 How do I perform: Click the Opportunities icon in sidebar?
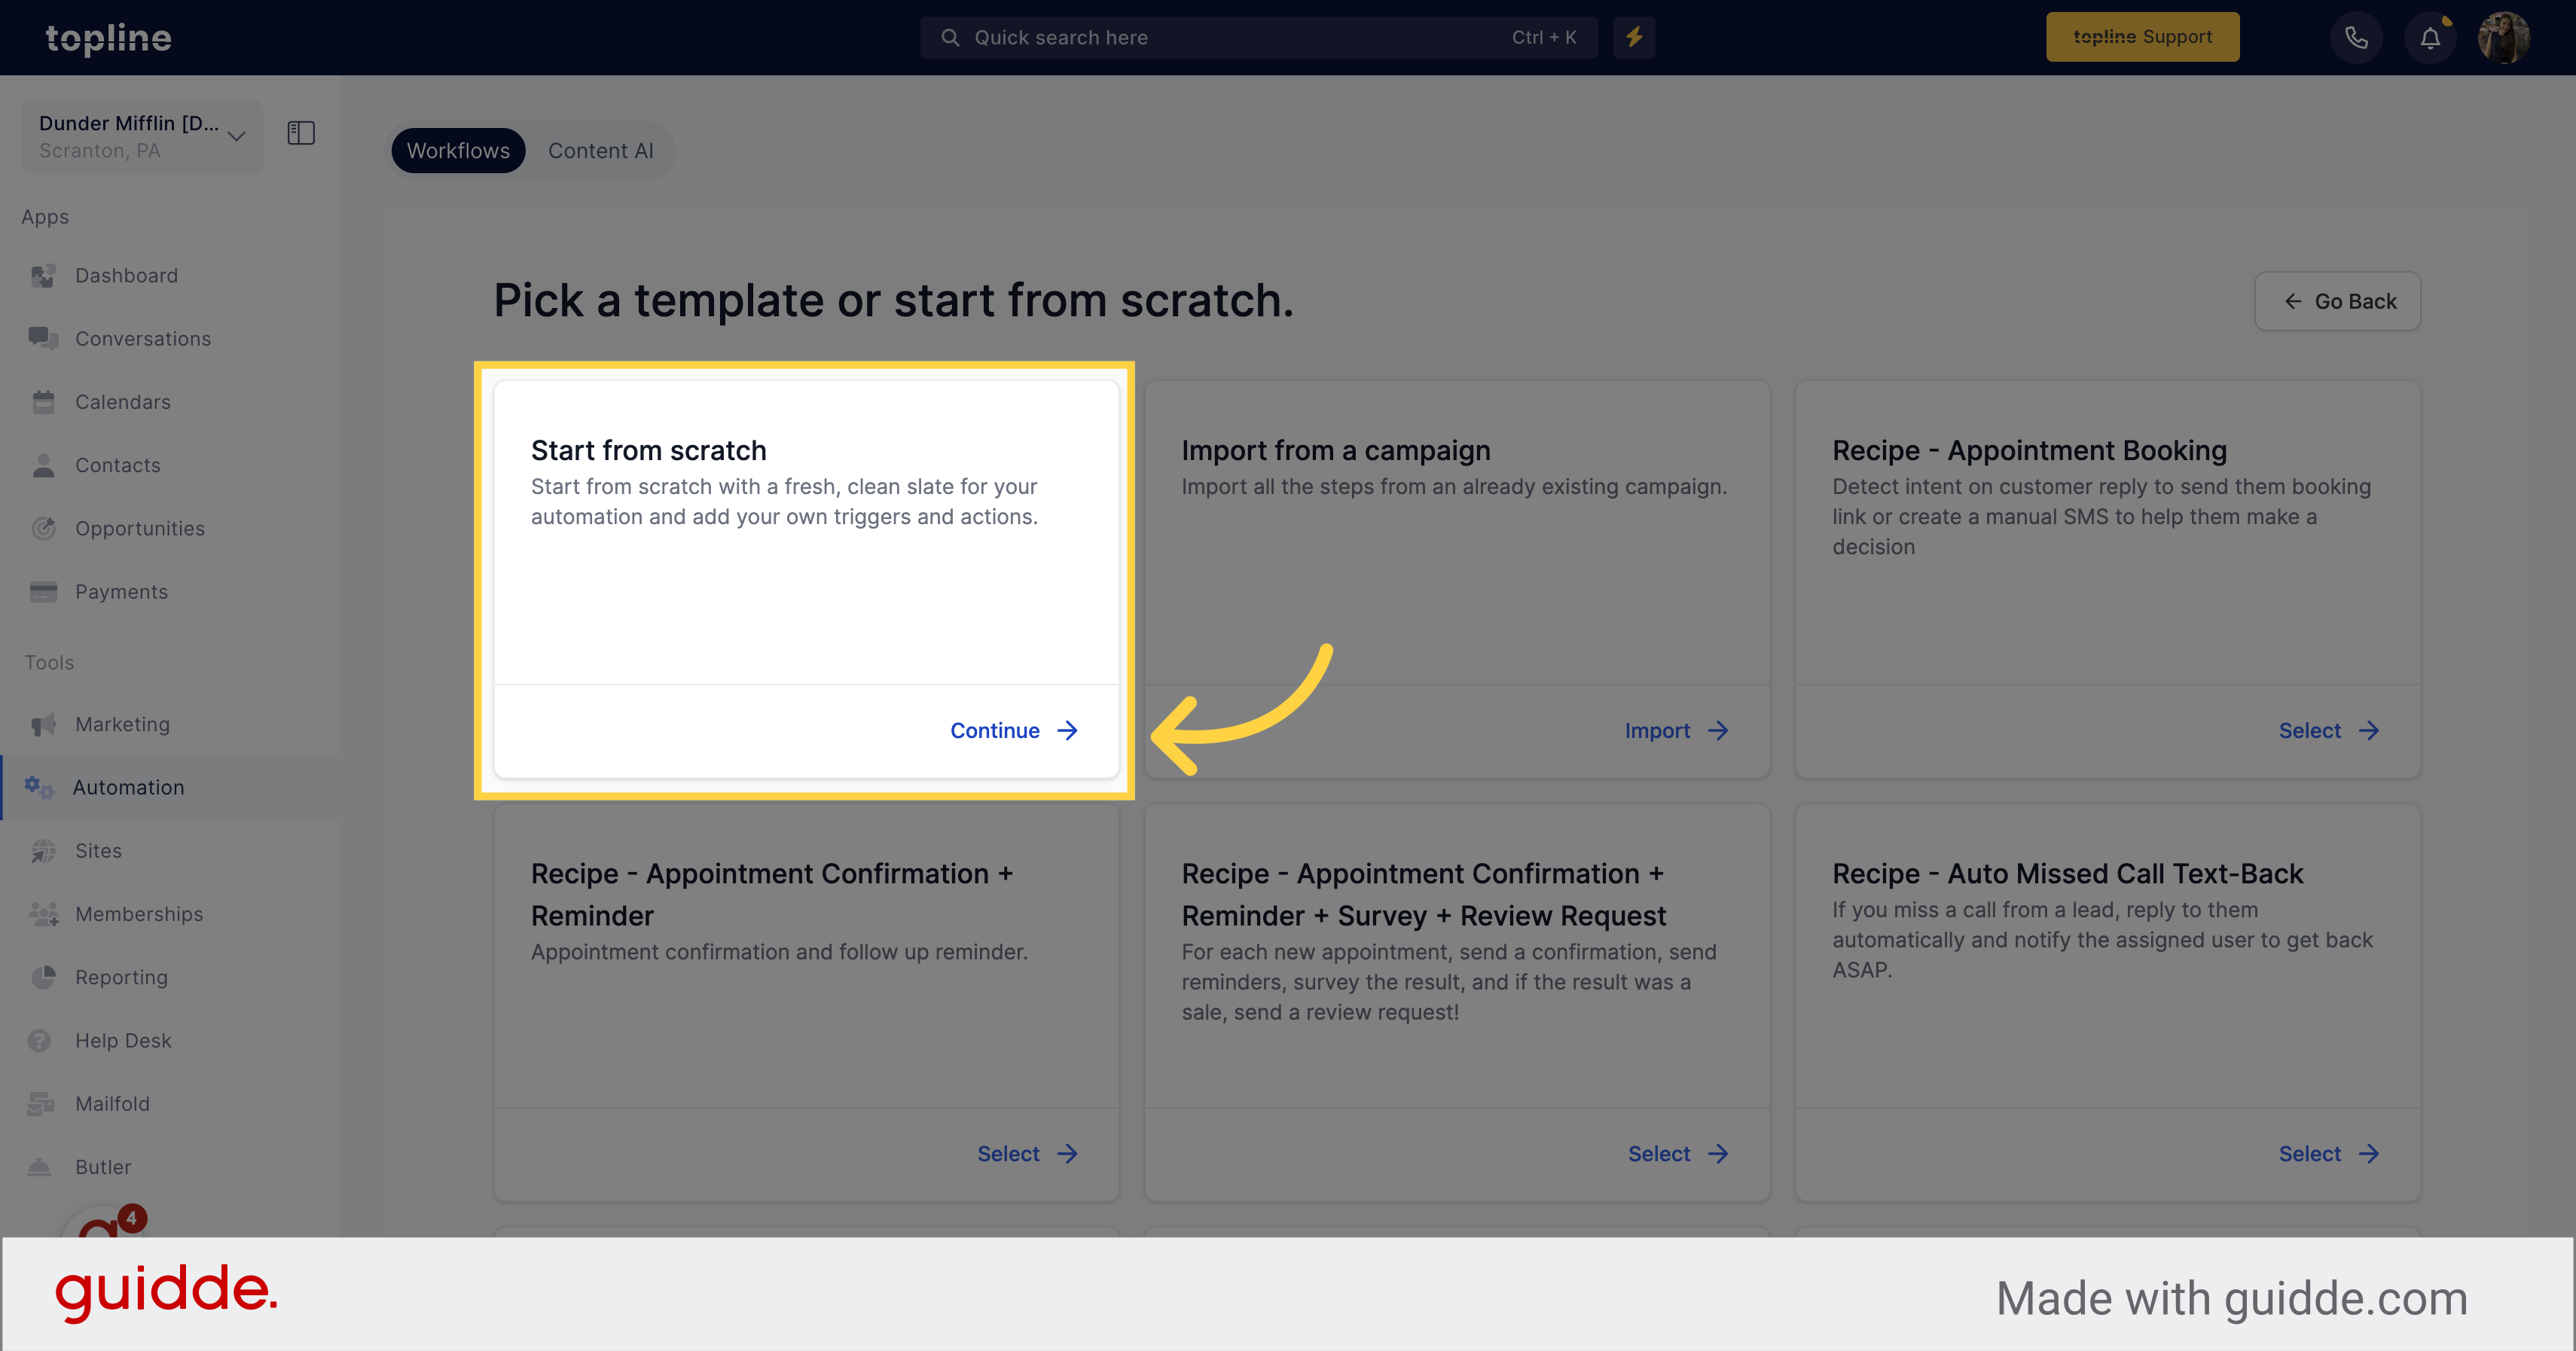(x=43, y=528)
